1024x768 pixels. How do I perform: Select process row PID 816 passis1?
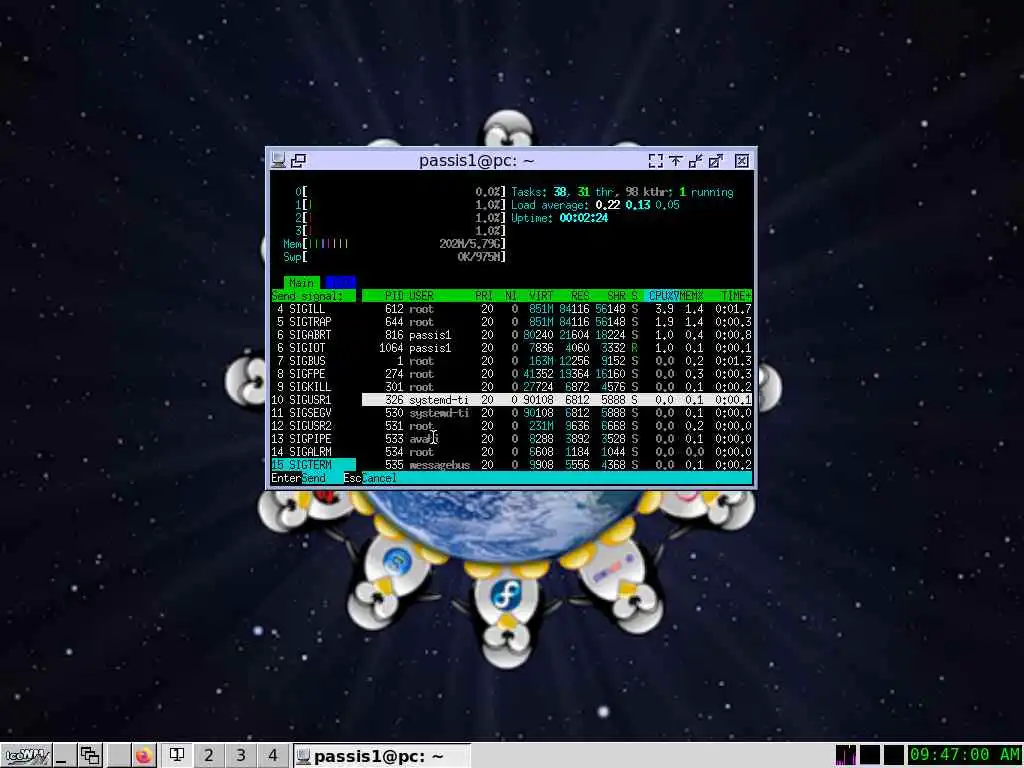pos(557,335)
